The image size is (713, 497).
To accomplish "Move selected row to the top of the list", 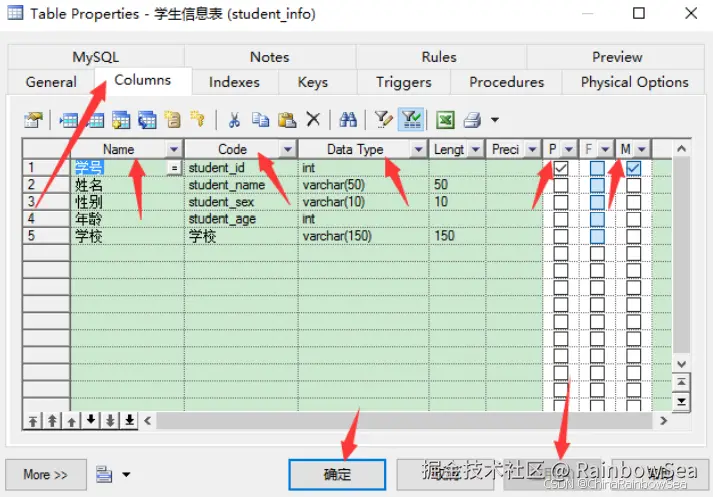I will 33,421.
